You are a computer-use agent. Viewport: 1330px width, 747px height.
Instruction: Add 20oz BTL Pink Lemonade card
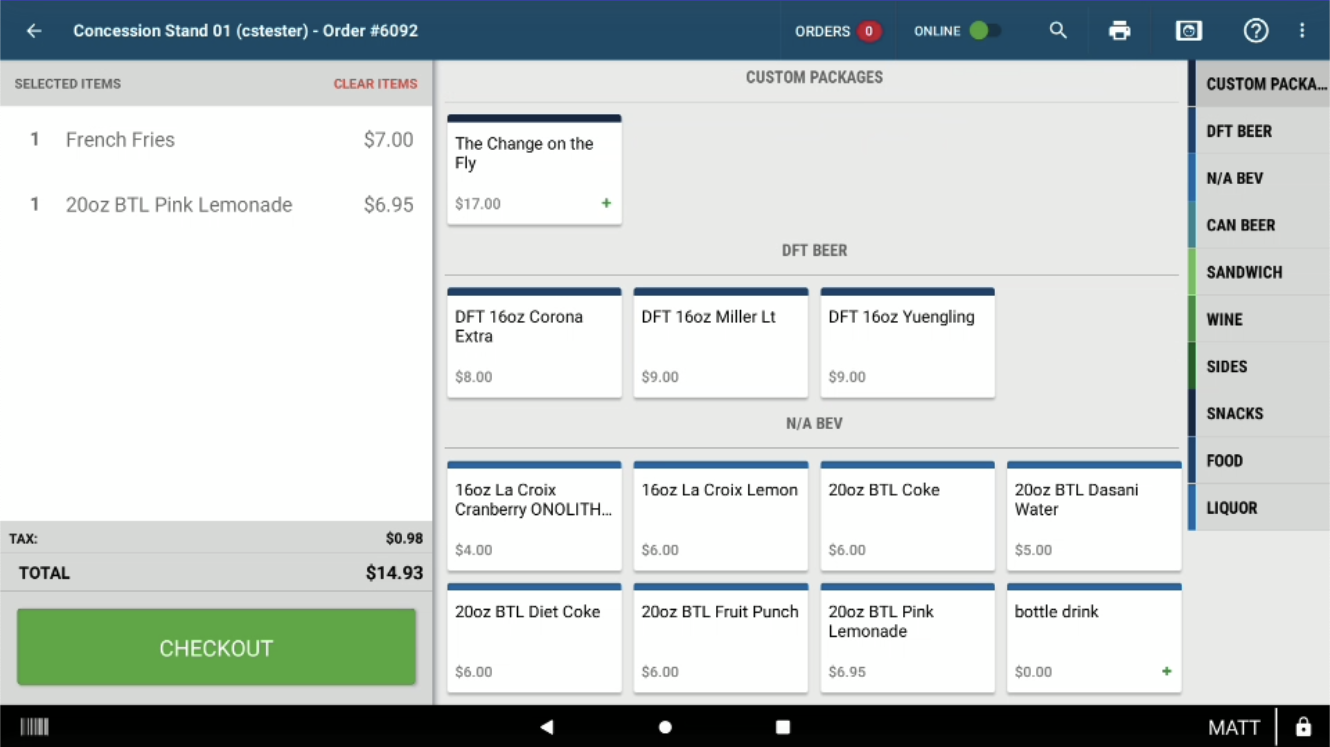pos(908,638)
